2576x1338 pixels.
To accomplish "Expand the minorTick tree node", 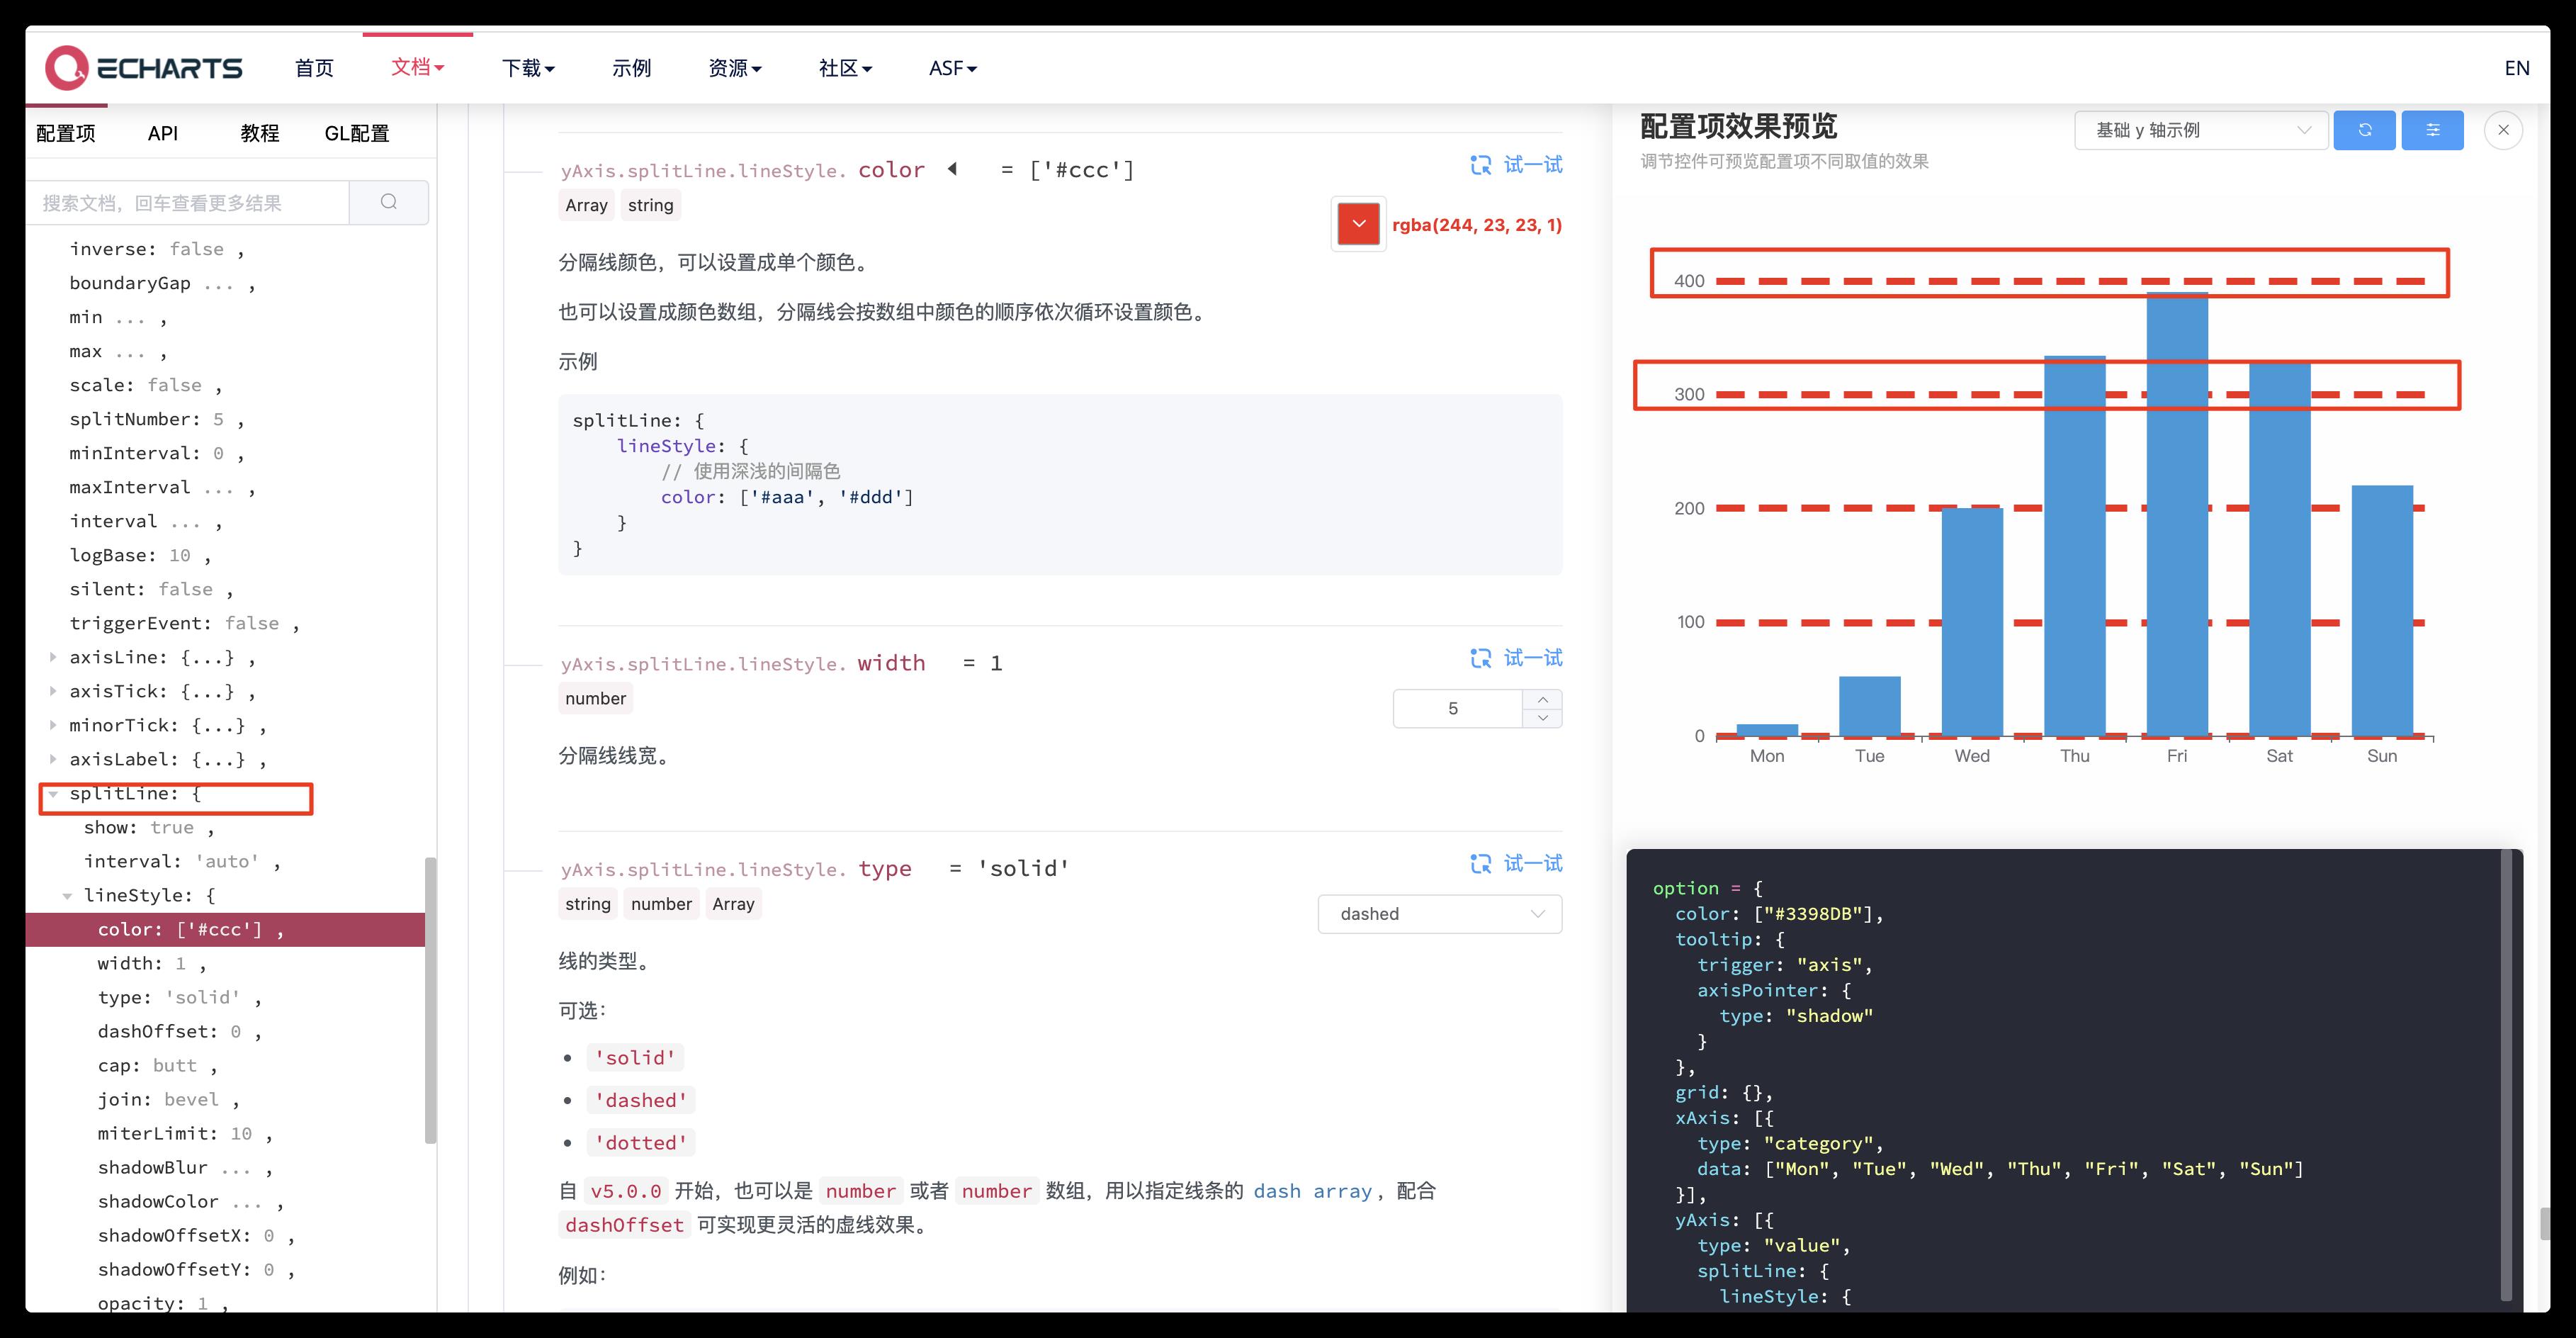I will tap(53, 725).
